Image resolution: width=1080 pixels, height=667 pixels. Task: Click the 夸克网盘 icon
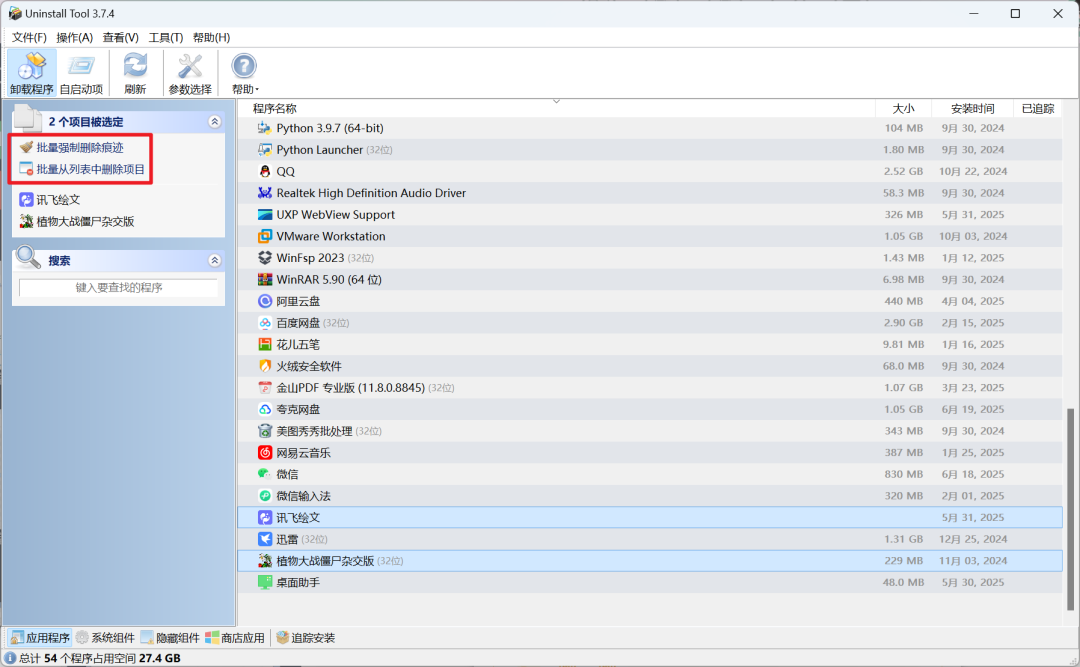[264, 409]
